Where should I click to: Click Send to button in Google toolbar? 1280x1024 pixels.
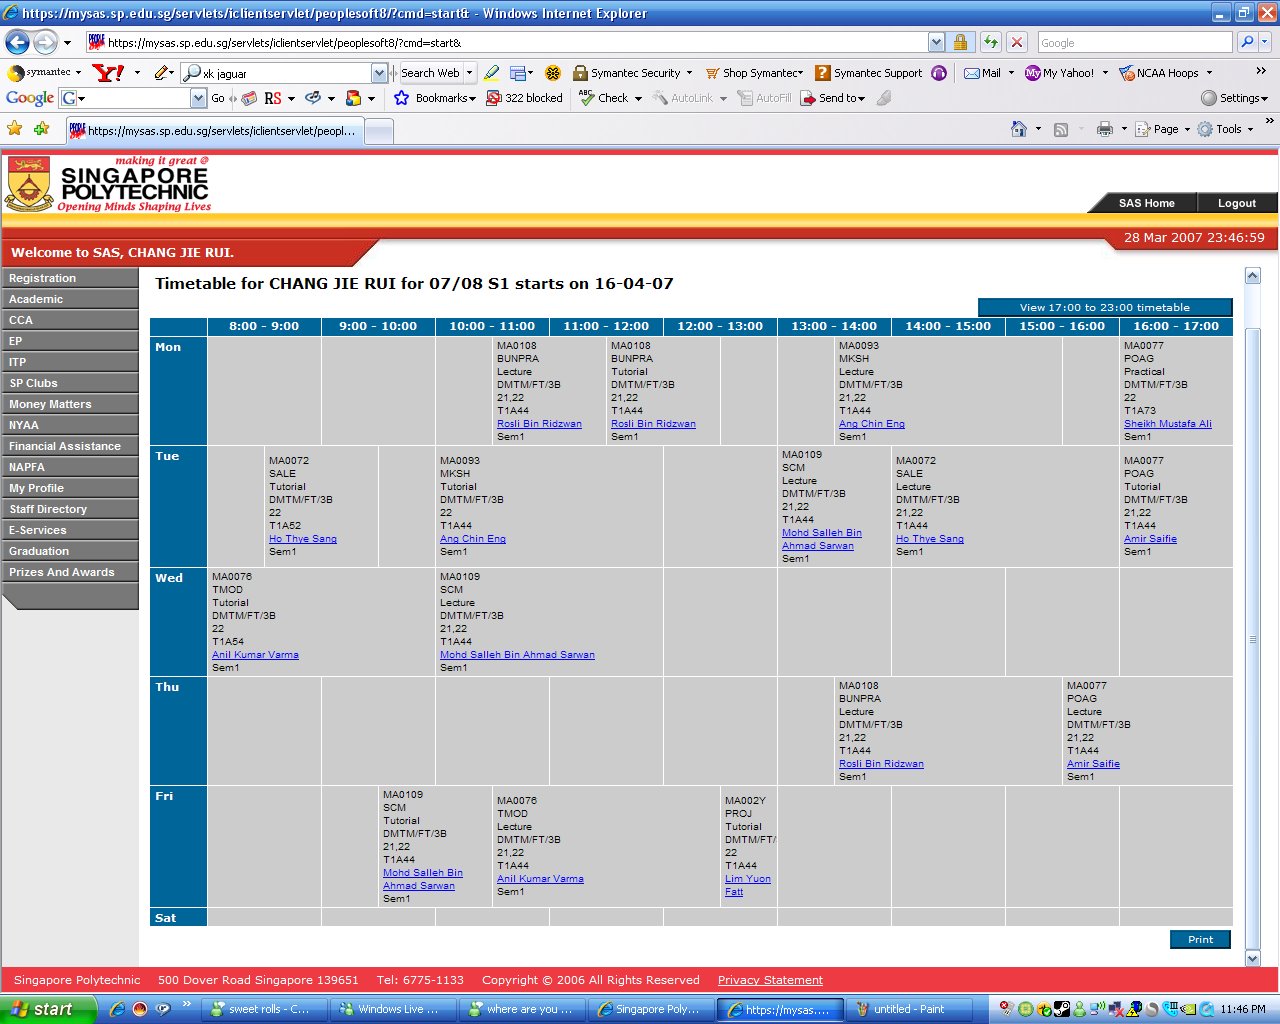pos(832,98)
